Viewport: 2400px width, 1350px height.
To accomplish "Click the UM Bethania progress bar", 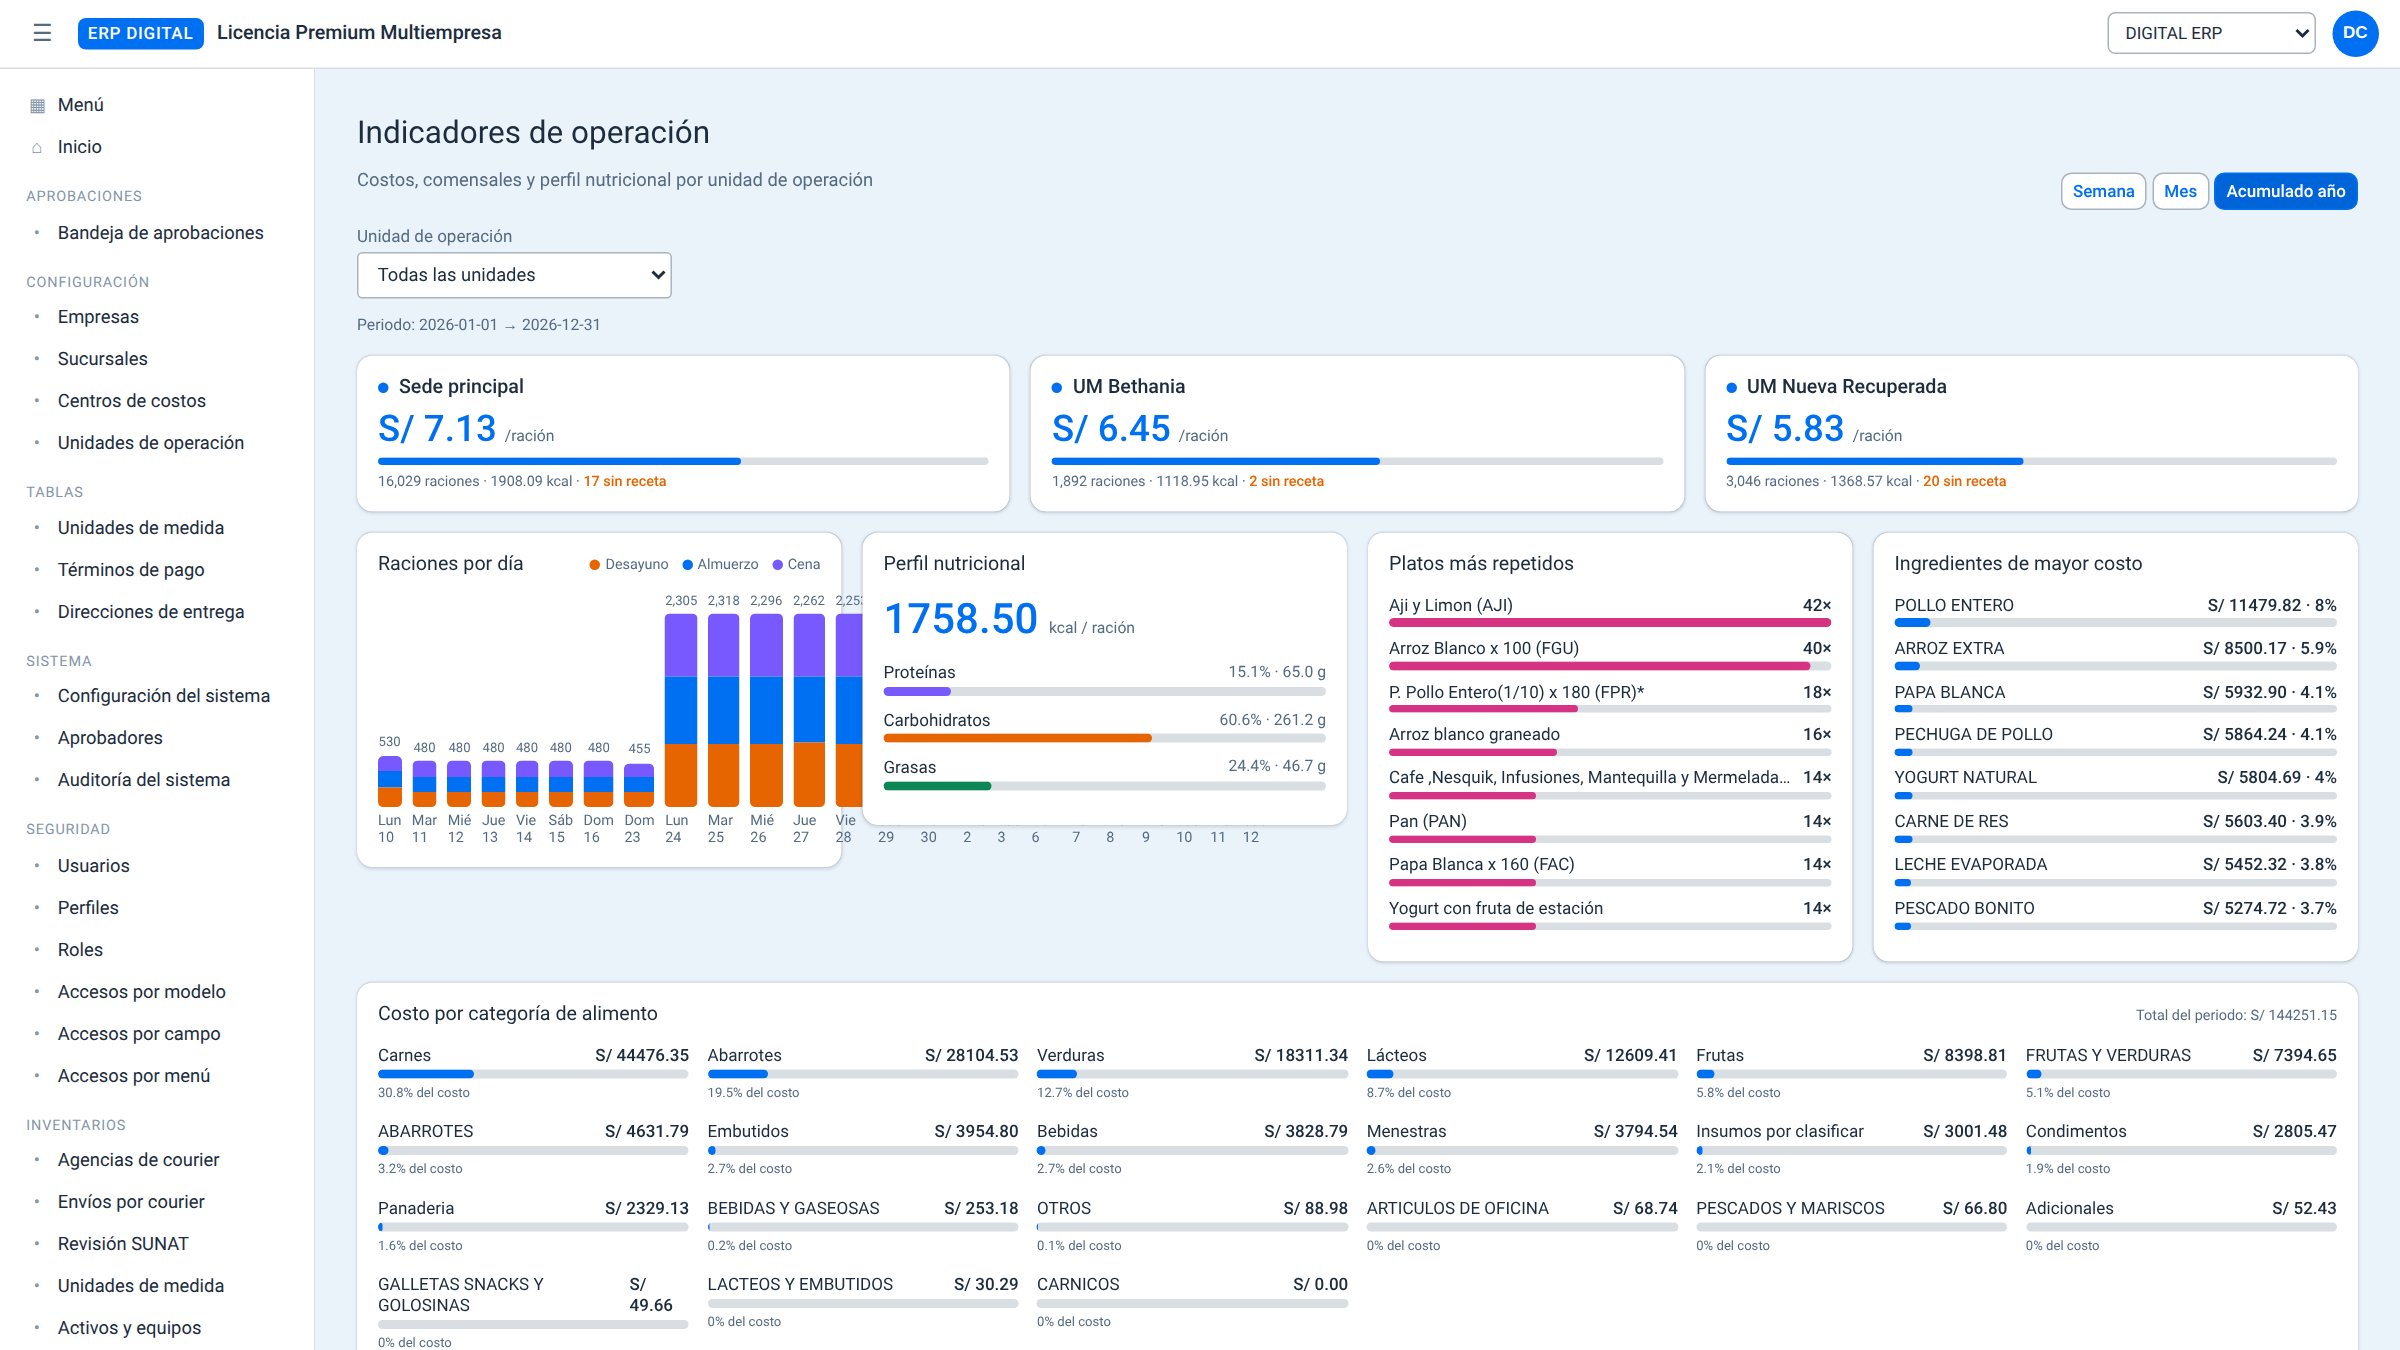I will click(x=1357, y=461).
